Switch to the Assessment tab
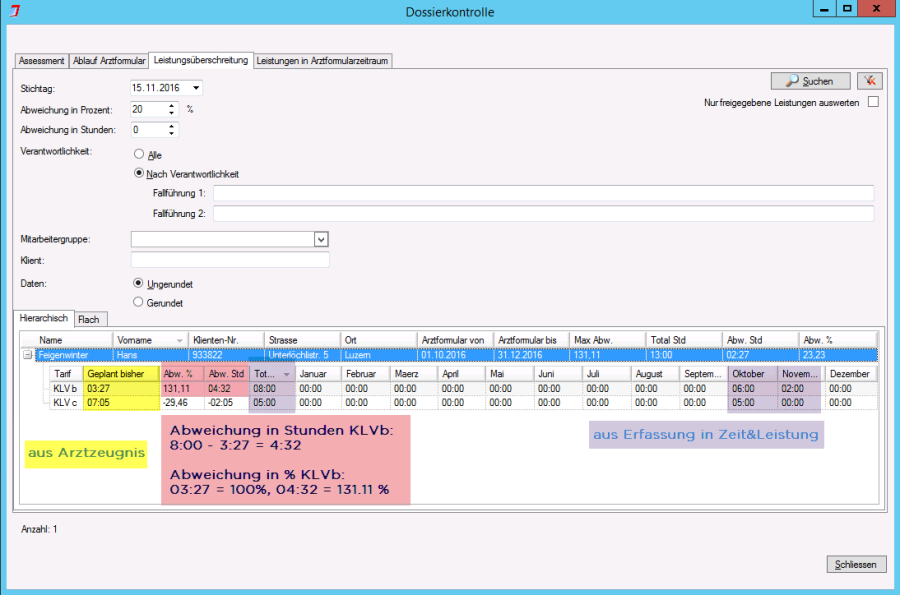900x595 pixels. pyautogui.click(x=42, y=61)
